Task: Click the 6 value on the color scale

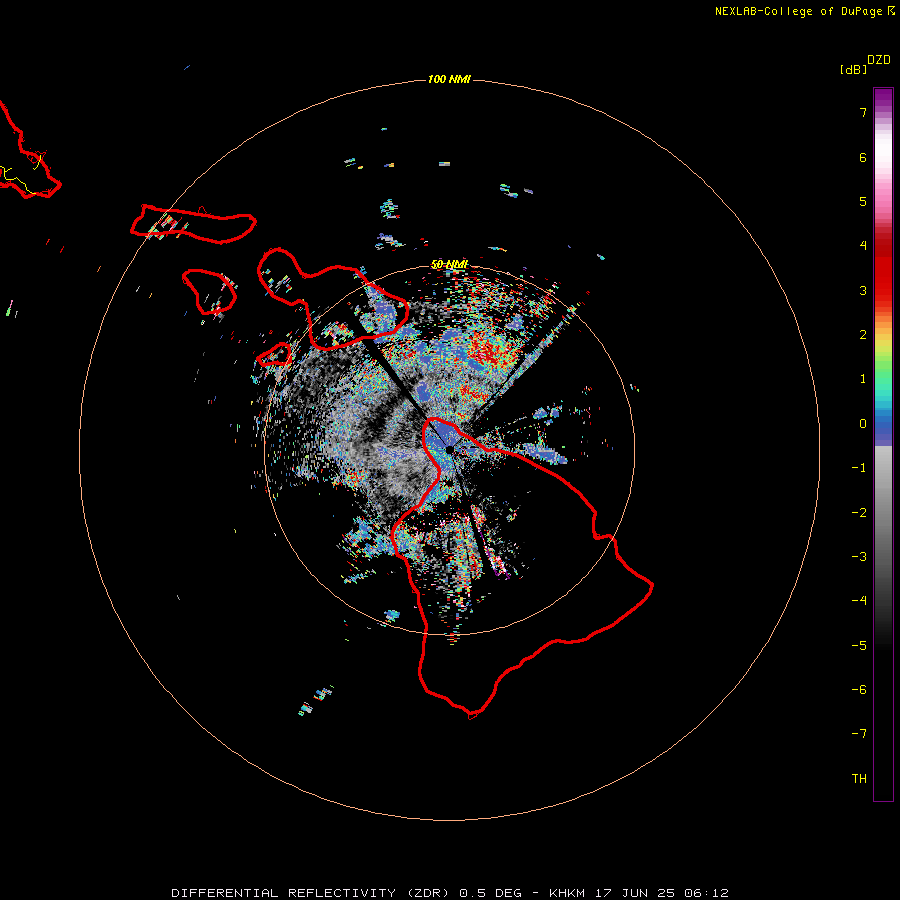Action: coord(863,157)
